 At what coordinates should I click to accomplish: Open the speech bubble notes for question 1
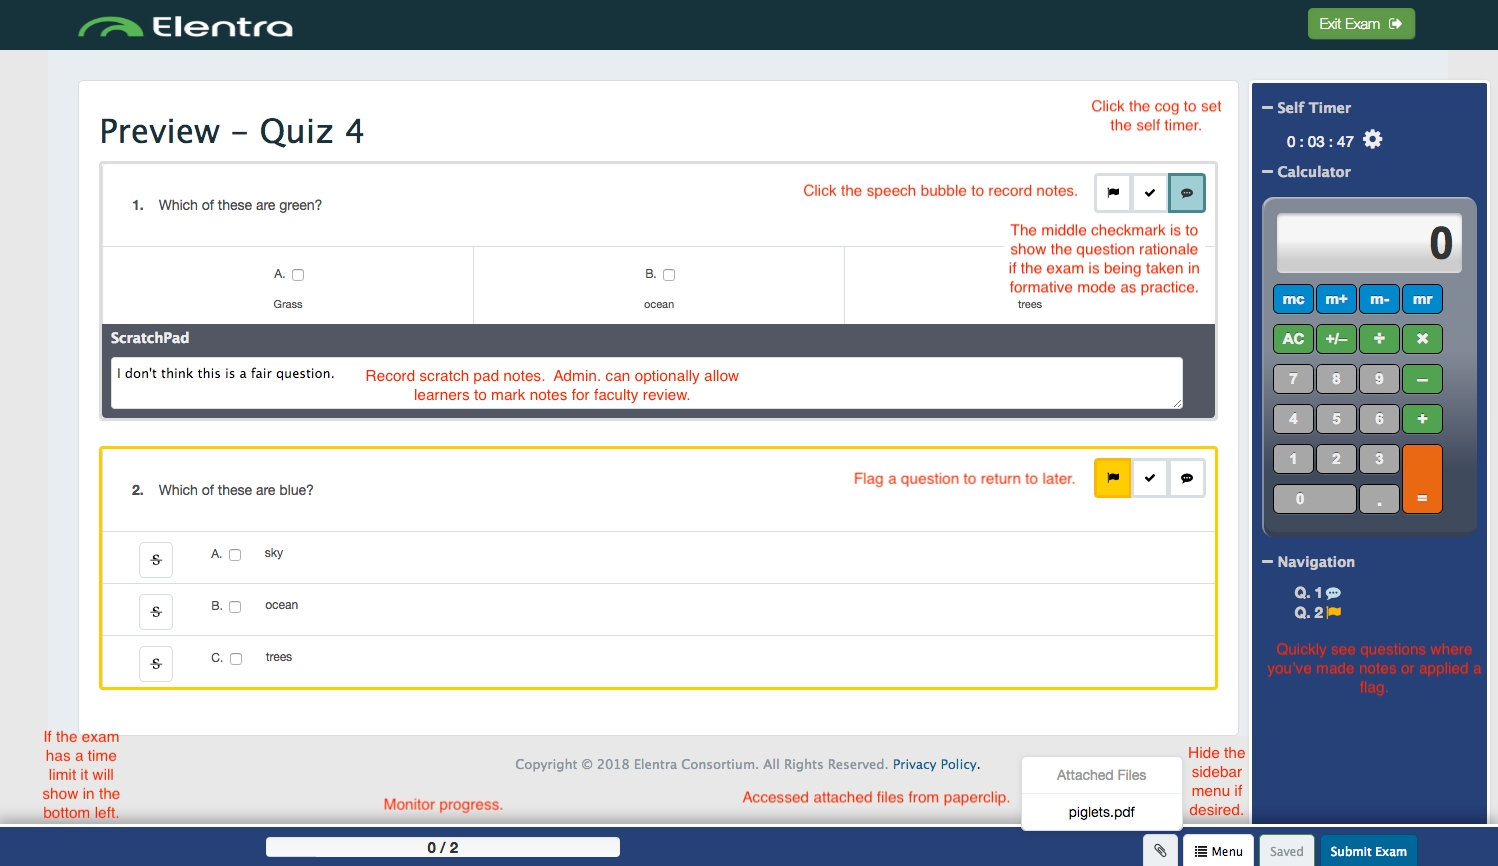tap(1186, 193)
